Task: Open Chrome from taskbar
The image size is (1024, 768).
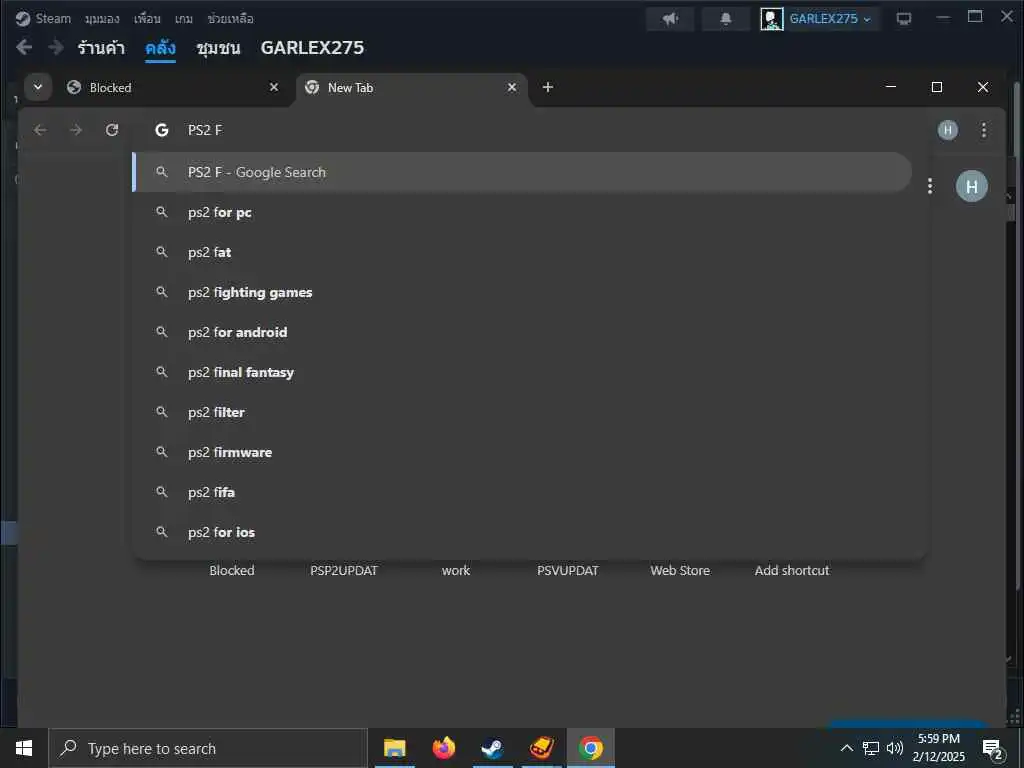Action: [x=590, y=748]
